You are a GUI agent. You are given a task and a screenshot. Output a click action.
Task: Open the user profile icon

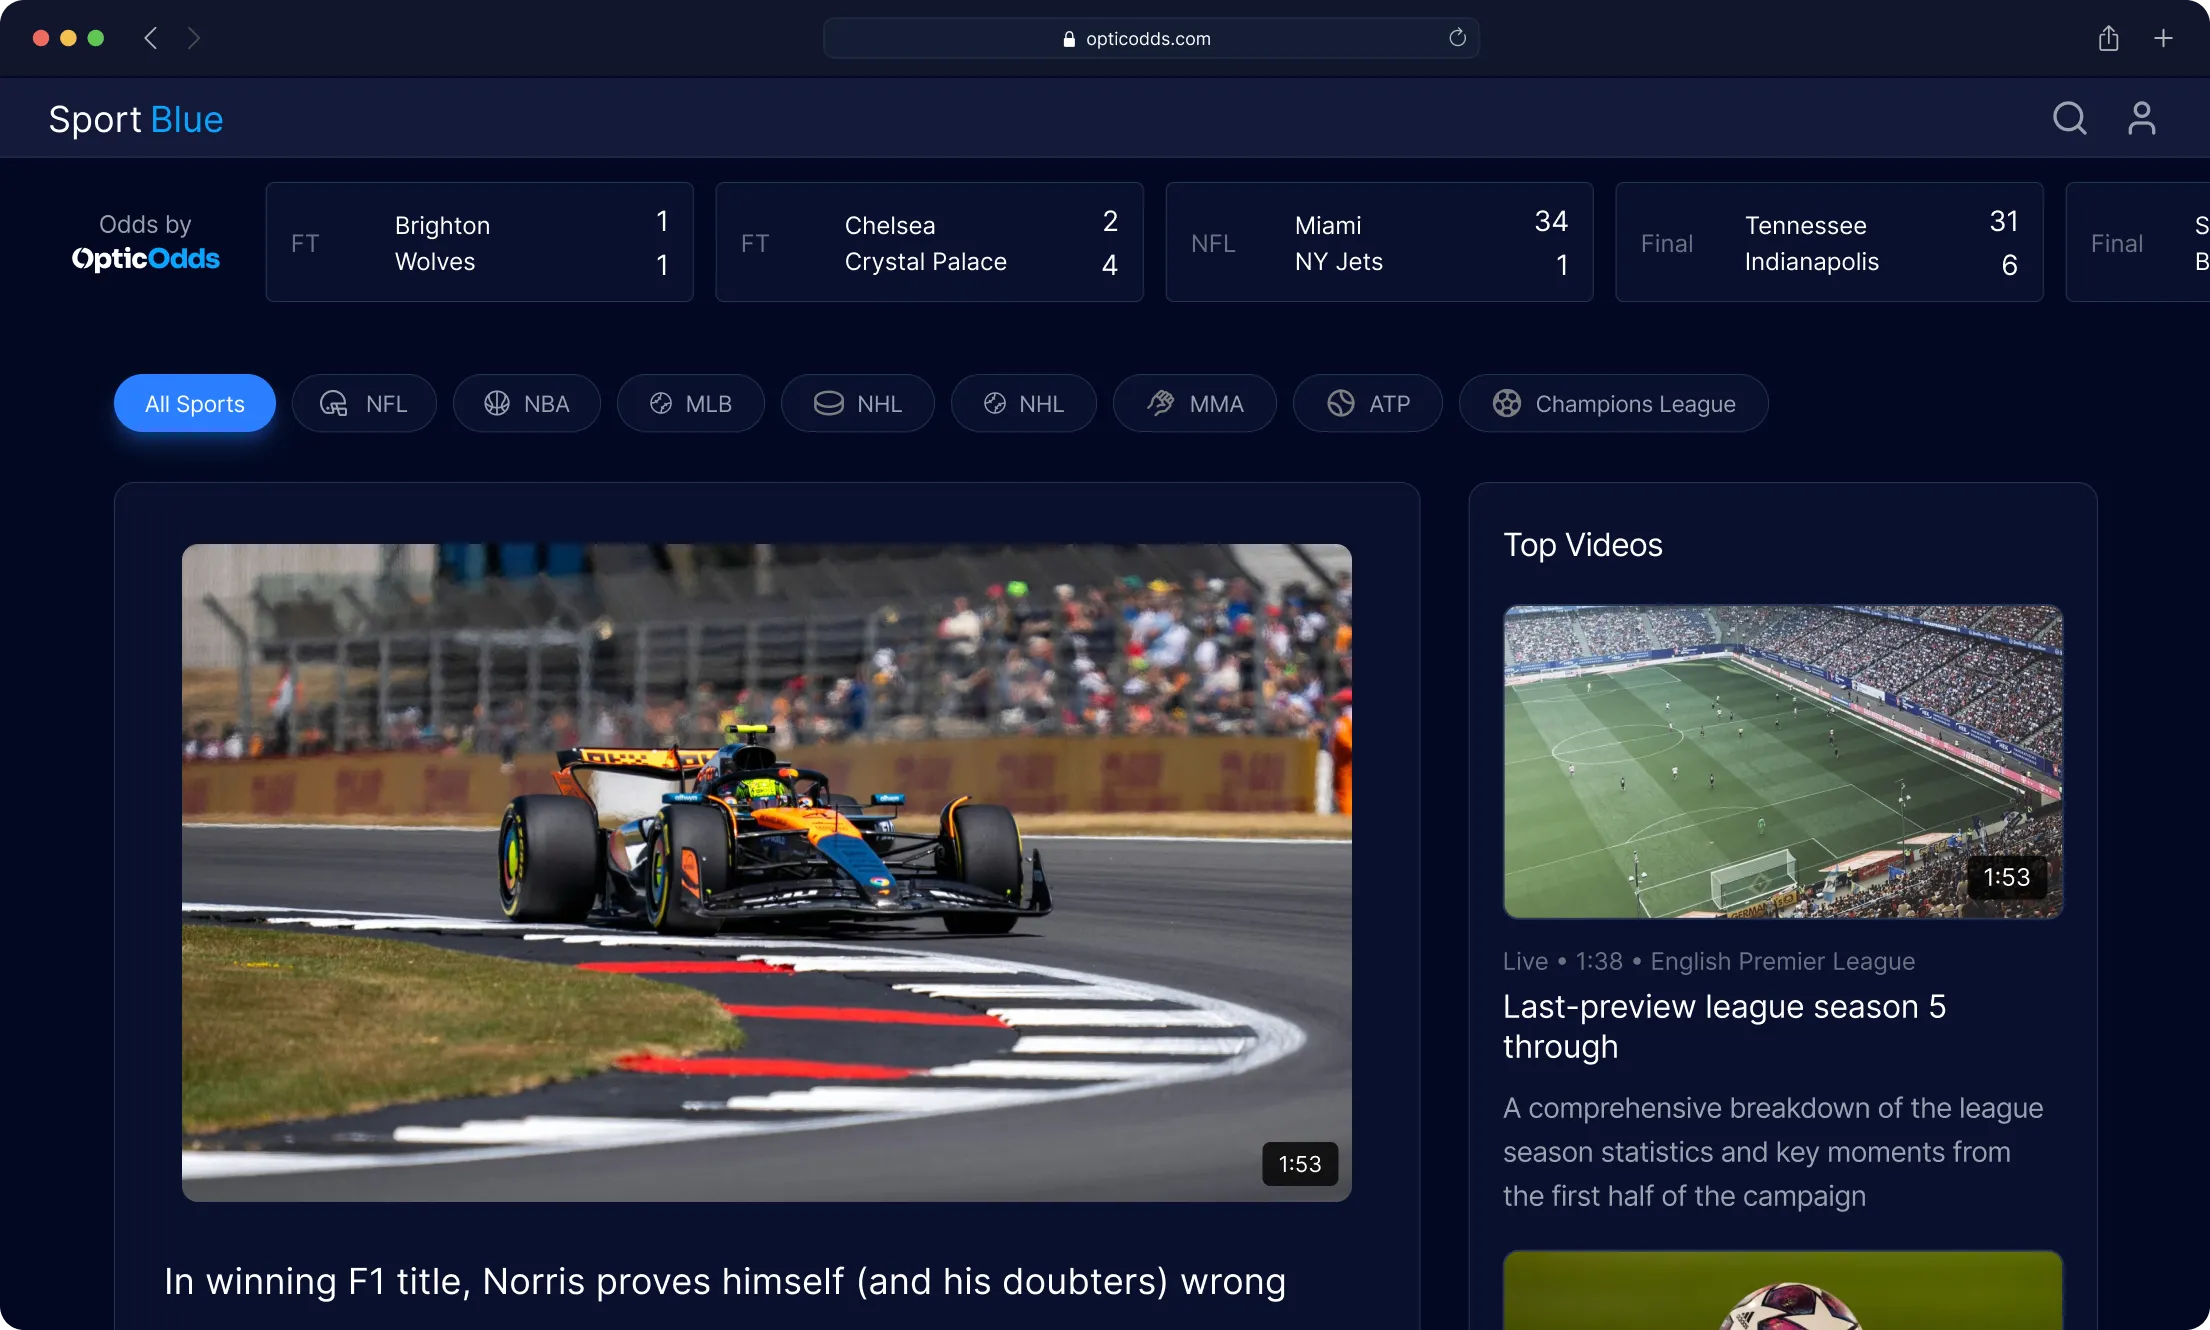coord(2141,118)
